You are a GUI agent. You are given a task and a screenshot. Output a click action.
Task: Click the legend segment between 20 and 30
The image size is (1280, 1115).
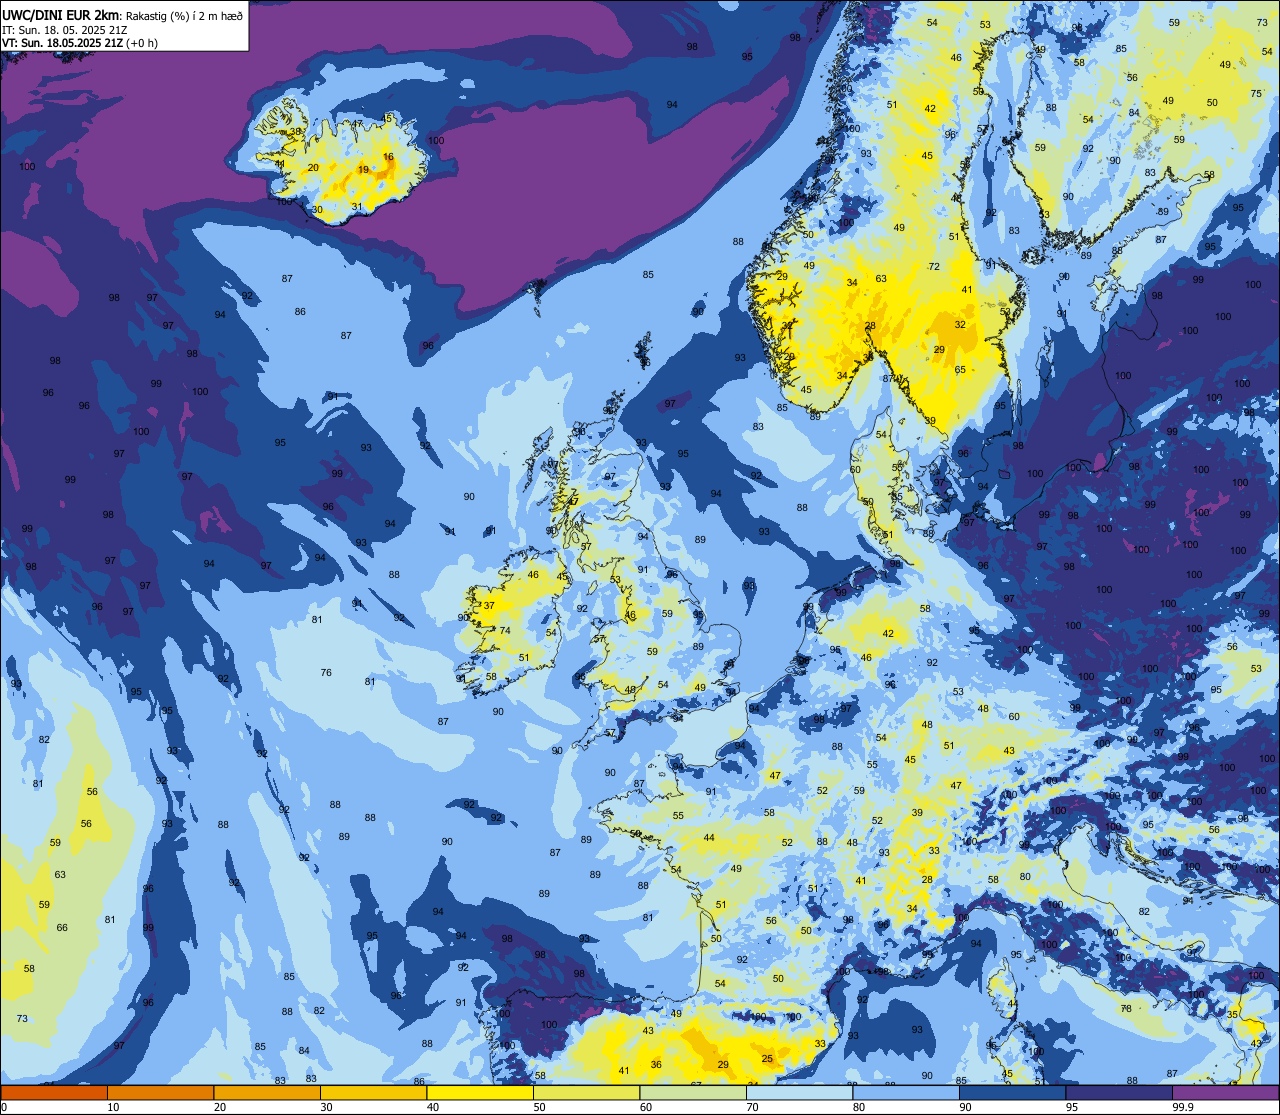click(x=267, y=1092)
